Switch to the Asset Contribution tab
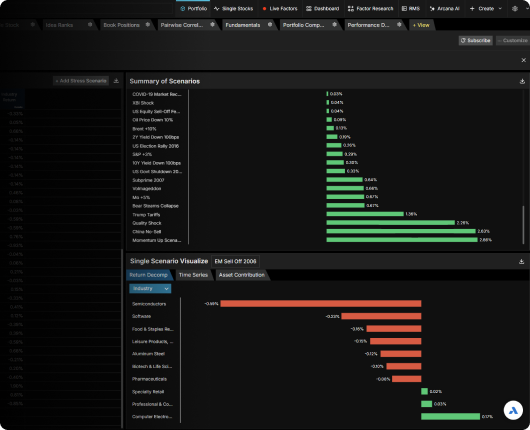Screen dimensions: 530x430 click(242, 275)
